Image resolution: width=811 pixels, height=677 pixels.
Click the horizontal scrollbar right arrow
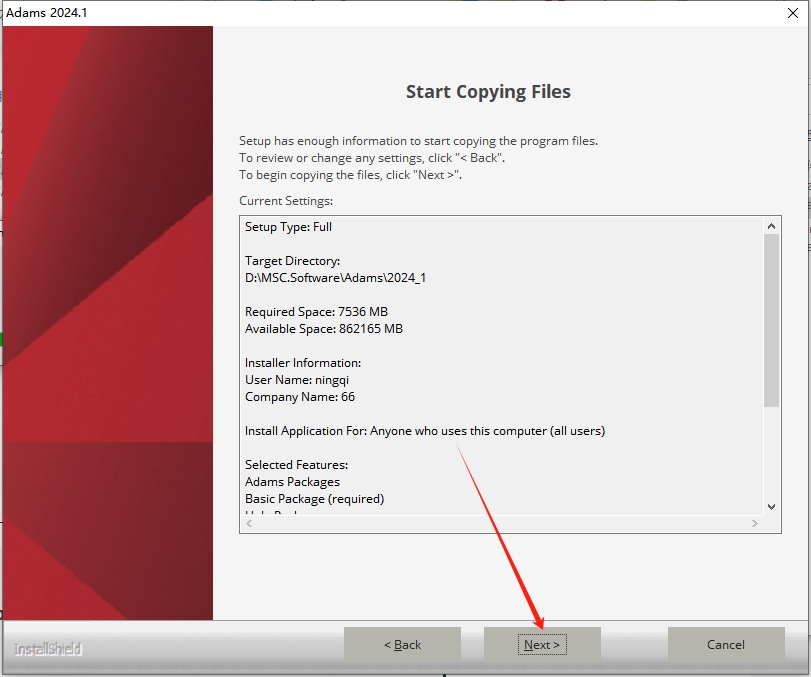click(x=755, y=524)
